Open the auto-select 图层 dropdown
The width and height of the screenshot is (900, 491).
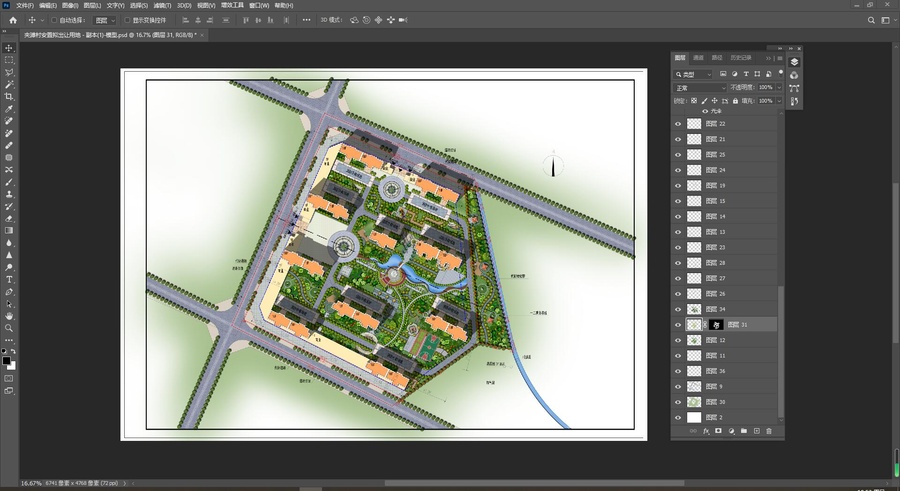pos(104,20)
